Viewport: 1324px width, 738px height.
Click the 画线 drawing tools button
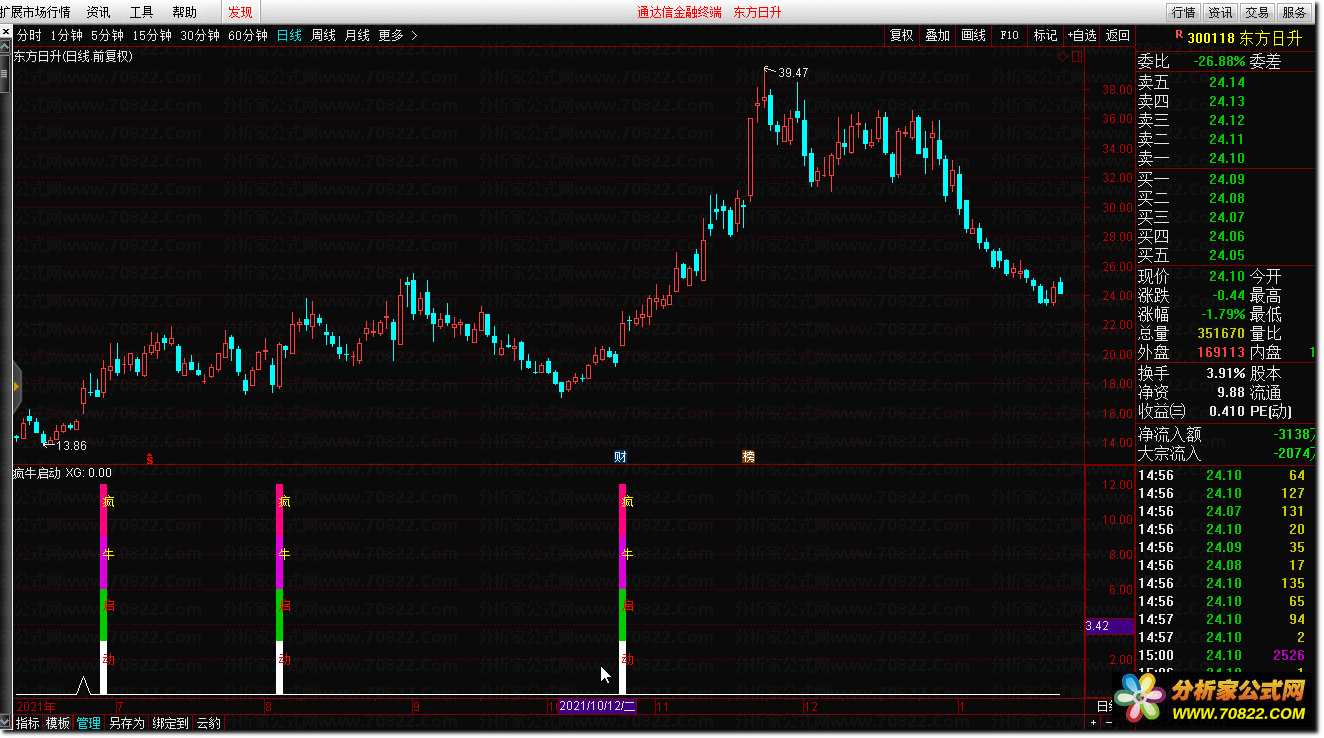973,35
